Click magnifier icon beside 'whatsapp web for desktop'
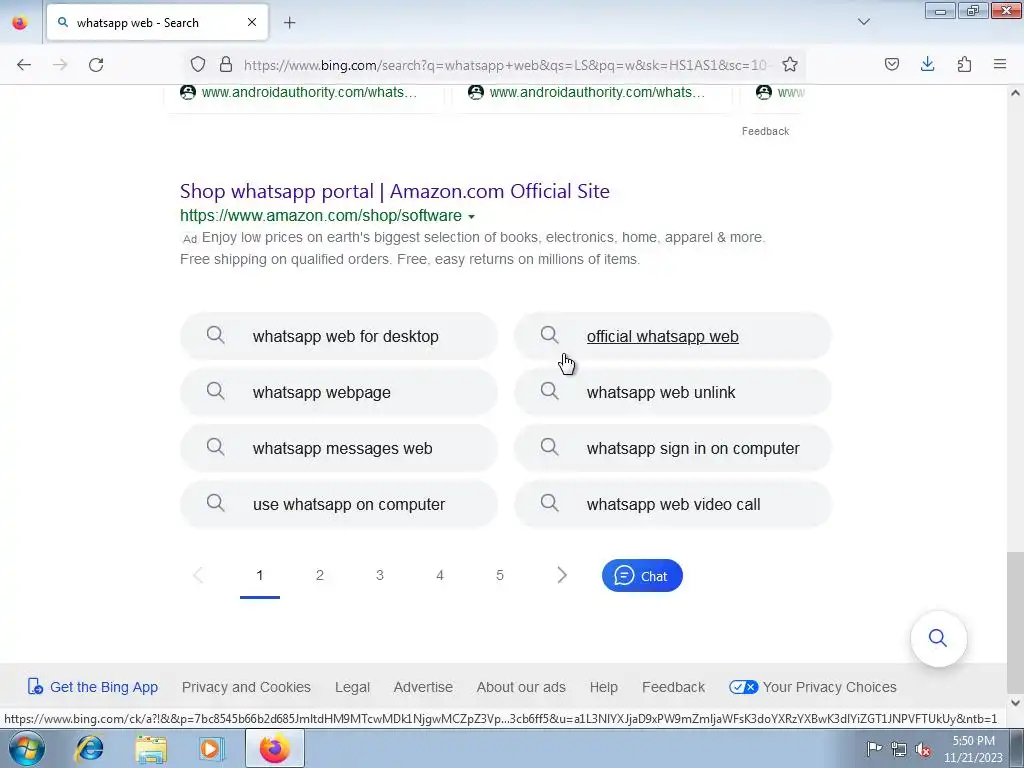1024x768 pixels. coord(216,335)
